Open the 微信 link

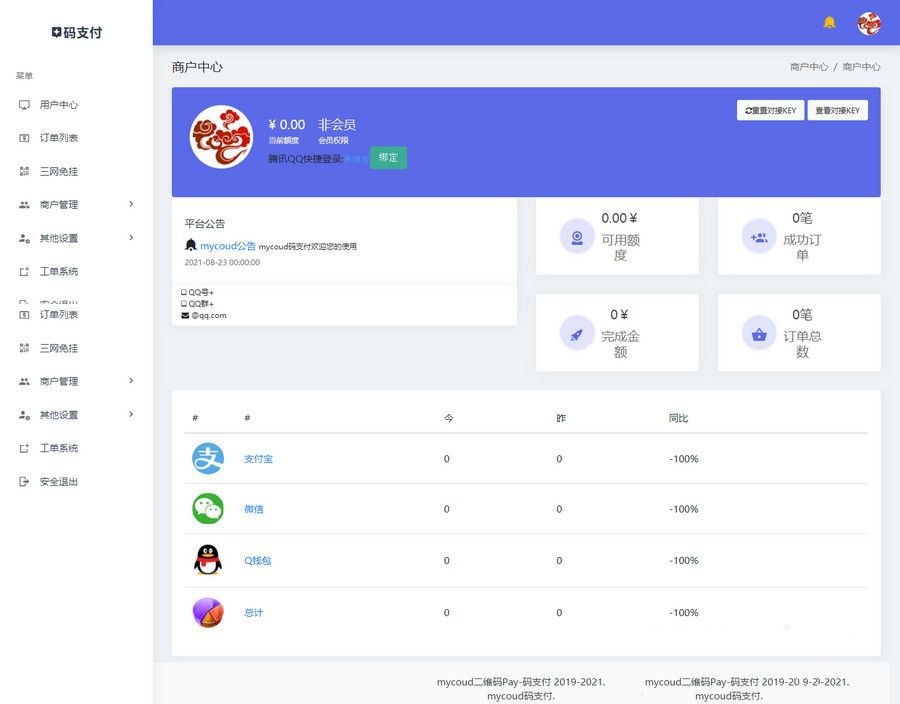tap(254, 509)
